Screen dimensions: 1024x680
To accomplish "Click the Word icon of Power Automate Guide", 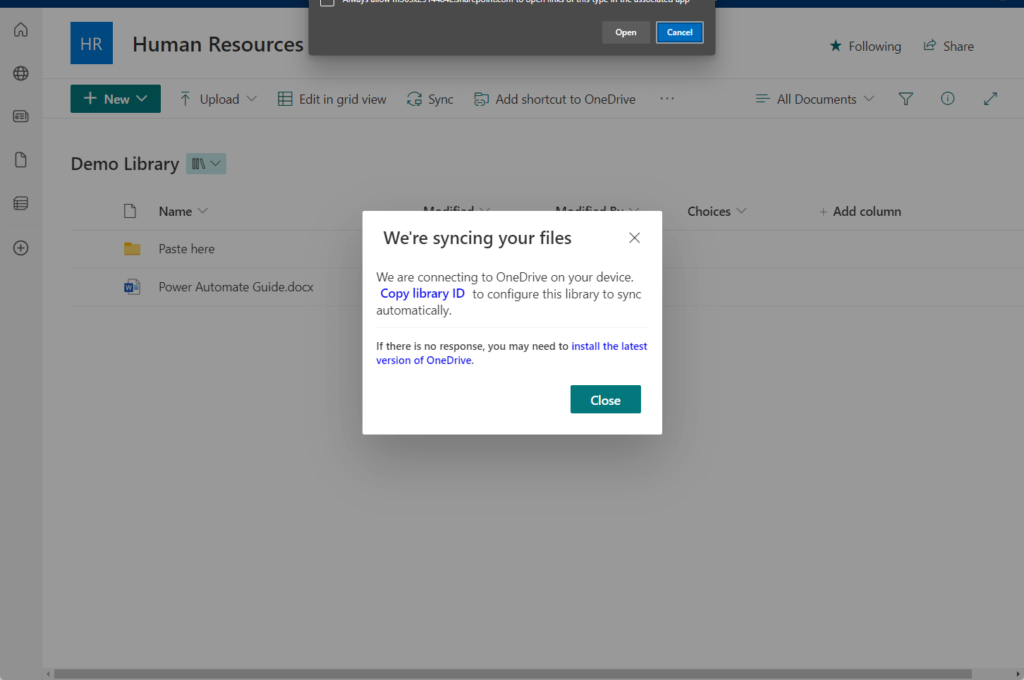I will [x=132, y=287].
